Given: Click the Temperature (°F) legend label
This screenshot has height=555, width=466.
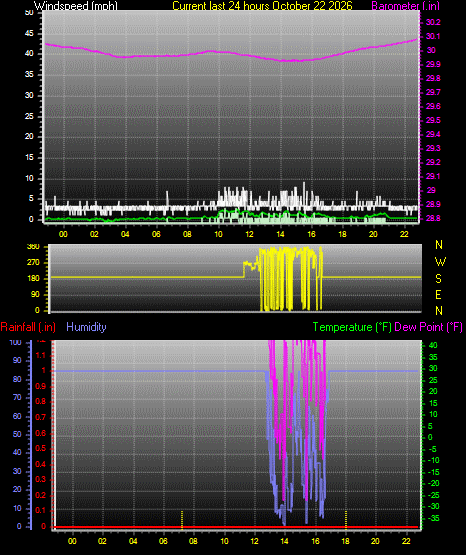Looking at the screenshot, I should [x=352, y=327].
